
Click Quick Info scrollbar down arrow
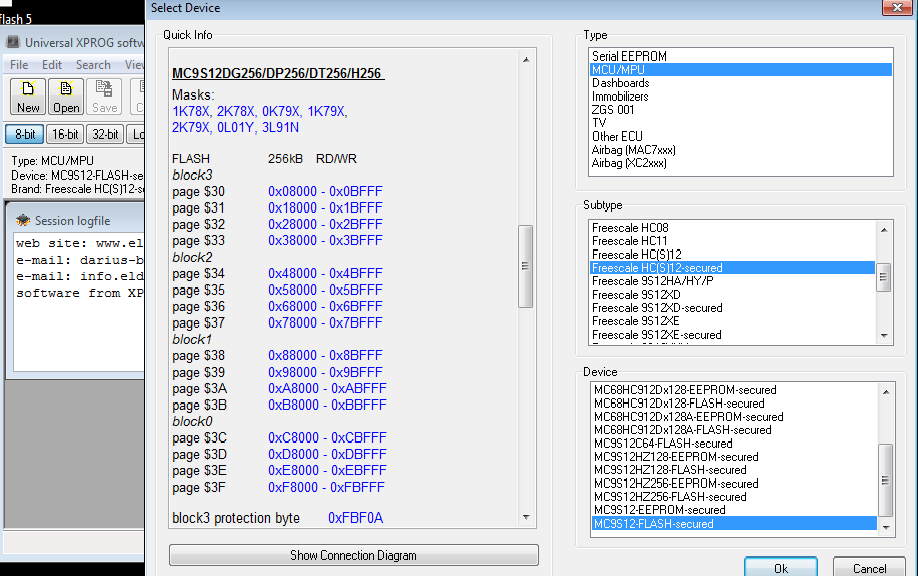[526, 517]
